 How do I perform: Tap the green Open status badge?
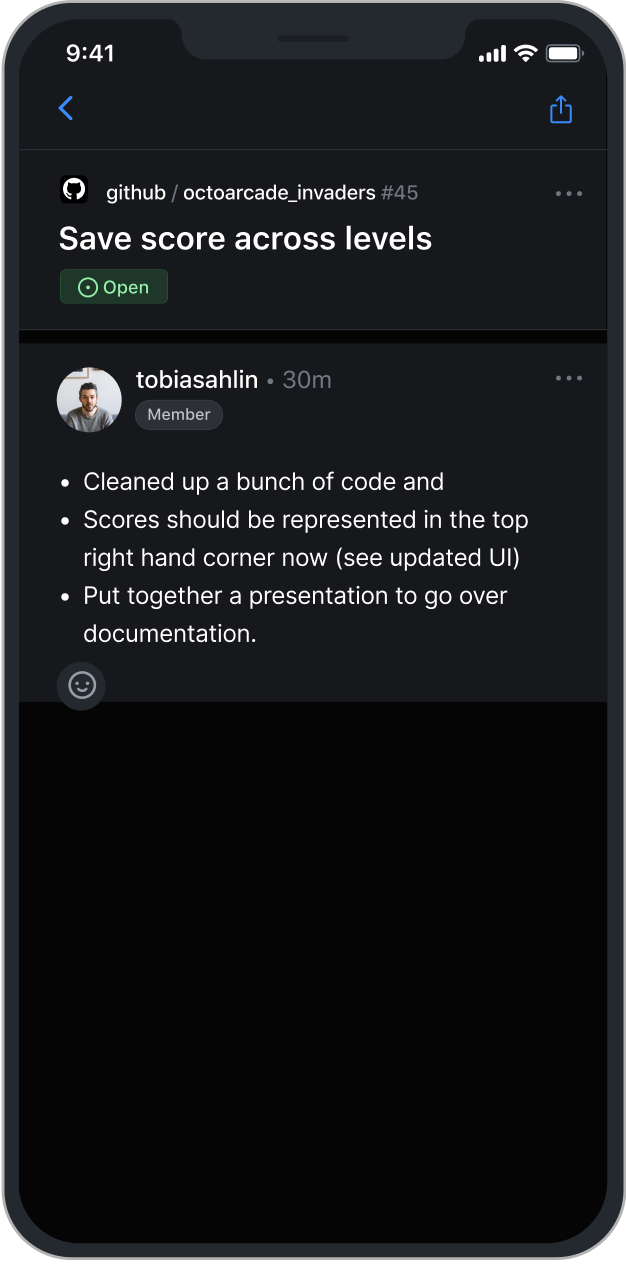(114, 287)
